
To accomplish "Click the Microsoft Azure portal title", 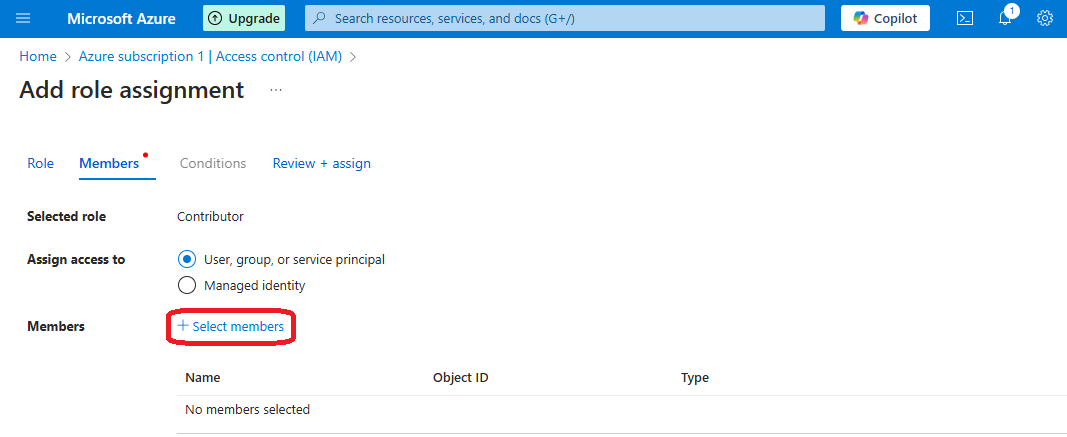I will (x=121, y=18).
